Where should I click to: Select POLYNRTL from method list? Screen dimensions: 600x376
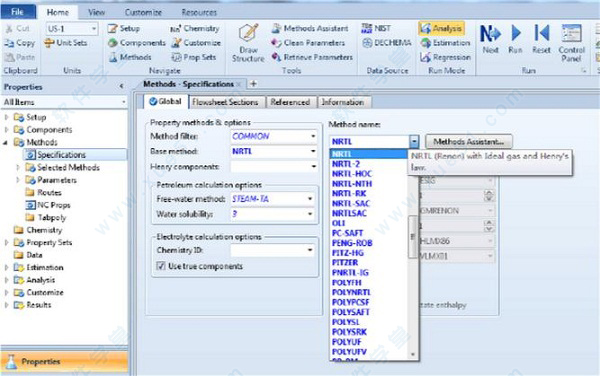tap(351, 292)
